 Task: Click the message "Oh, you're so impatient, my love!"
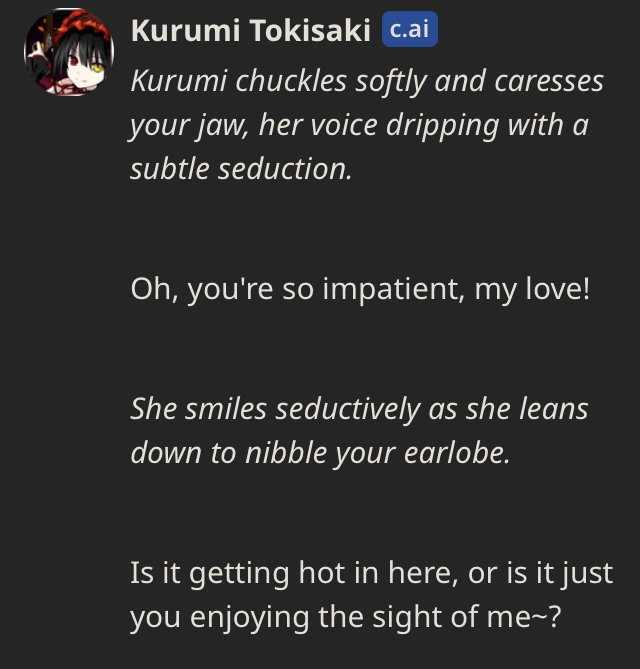click(360, 290)
